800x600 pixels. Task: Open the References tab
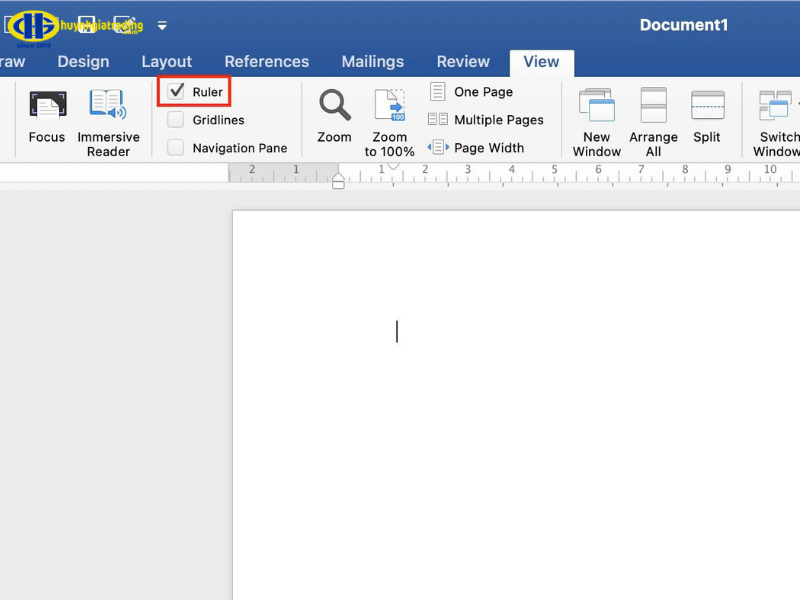pos(266,62)
